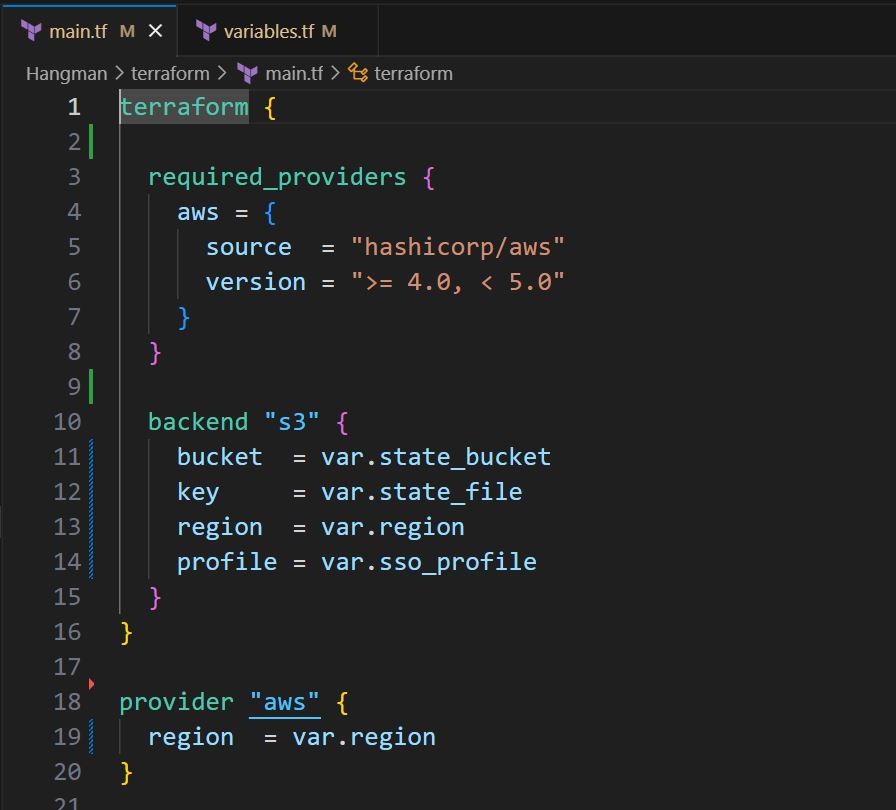Viewport: 896px width, 810px height.
Task: Expand the chevron after the terraform folder breadcrumb
Action: 222,73
